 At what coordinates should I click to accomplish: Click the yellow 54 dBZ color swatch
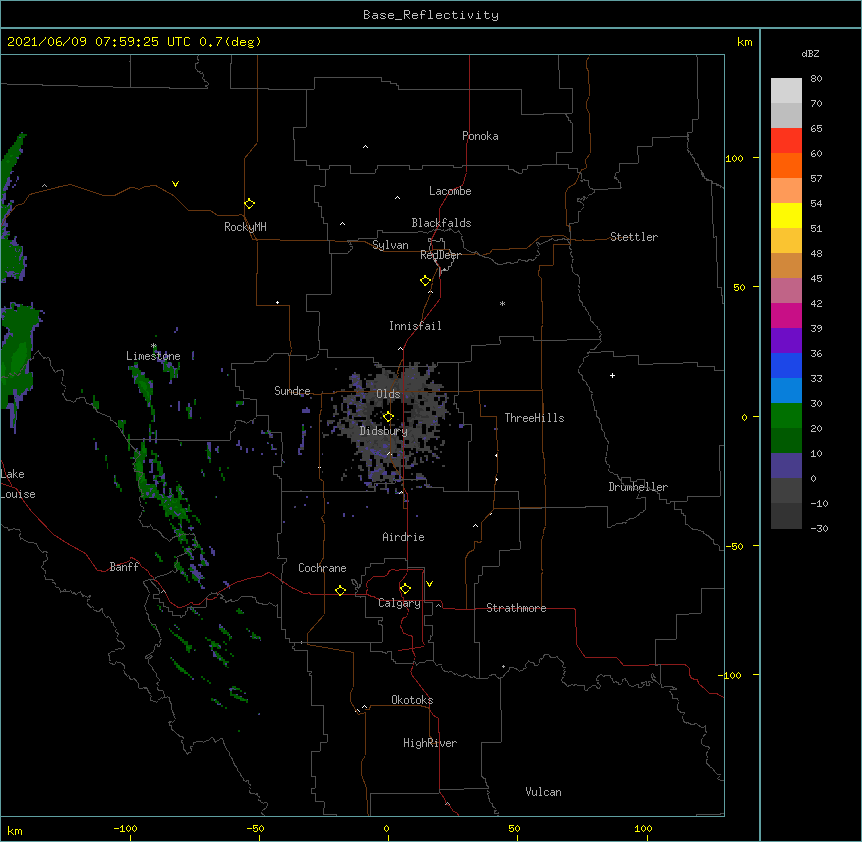[x=786, y=215]
